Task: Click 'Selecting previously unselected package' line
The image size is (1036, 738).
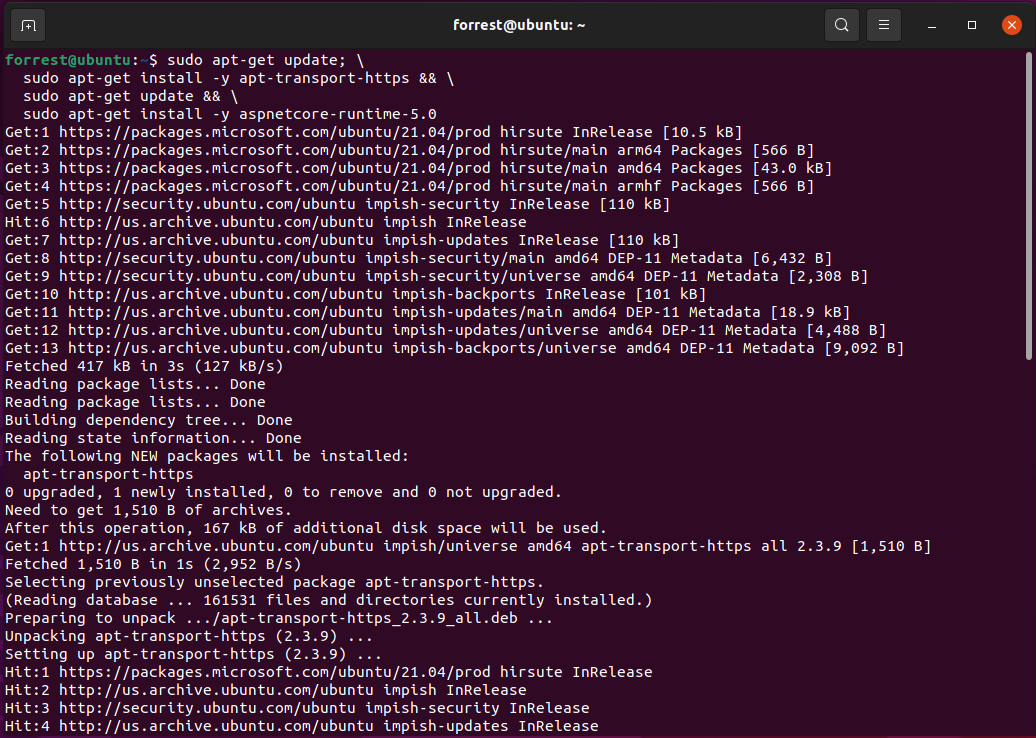Action: (x=274, y=582)
